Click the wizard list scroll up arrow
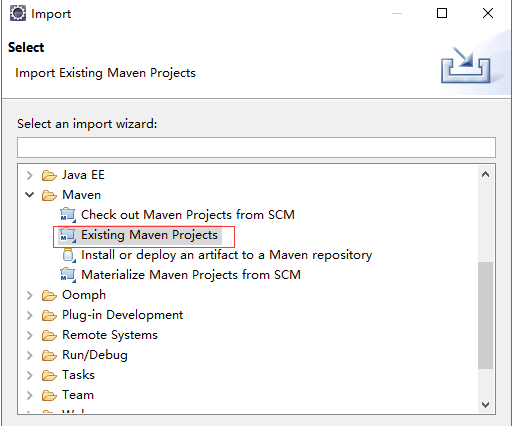 (x=485, y=174)
